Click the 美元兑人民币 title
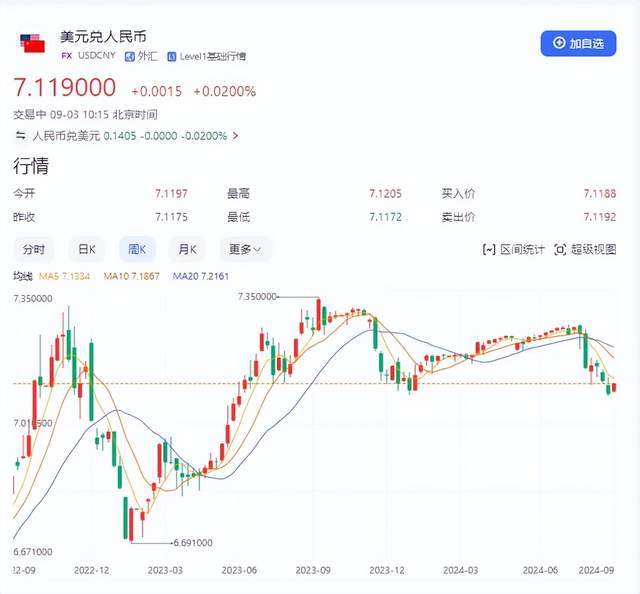Image resolution: width=640 pixels, height=594 pixels. 103,37
